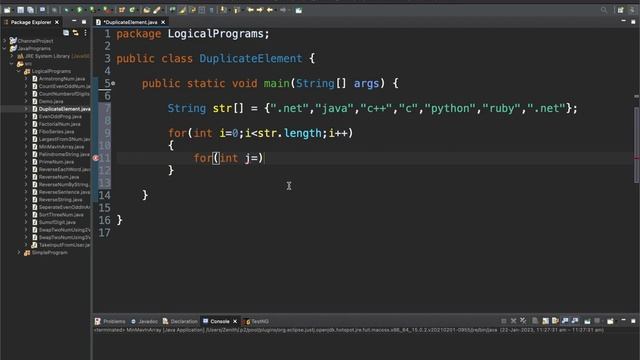This screenshot has width=640, height=360.
Task: Switch to the Javadoc tab
Action: 144,322
